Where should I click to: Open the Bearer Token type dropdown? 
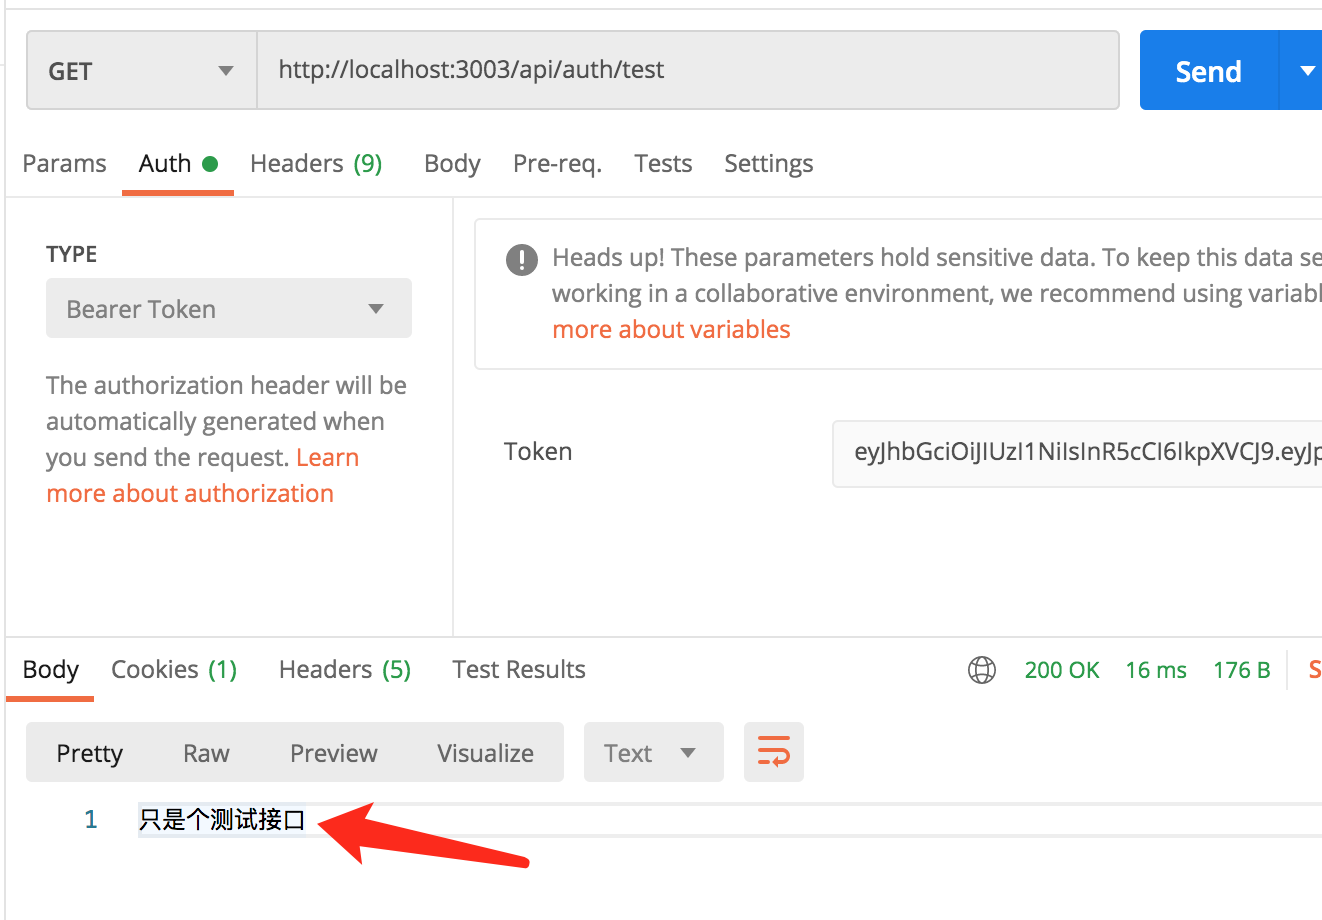[x=229, y=308]
